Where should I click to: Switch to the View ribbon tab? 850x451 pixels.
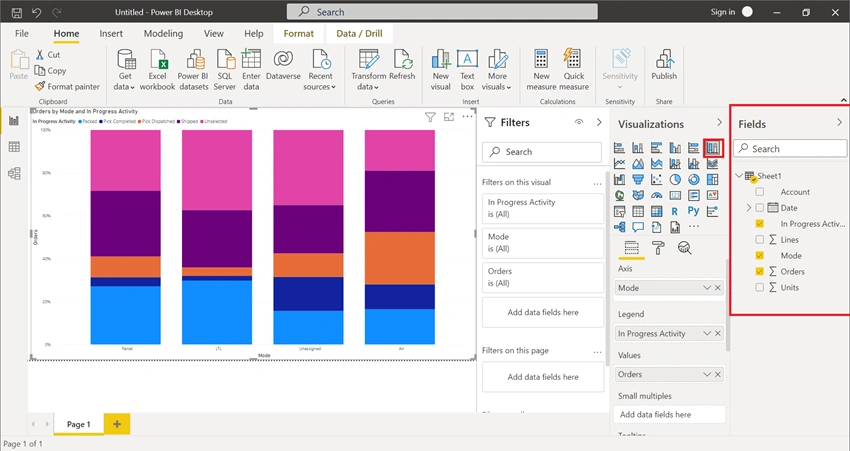tap(214, 34)
